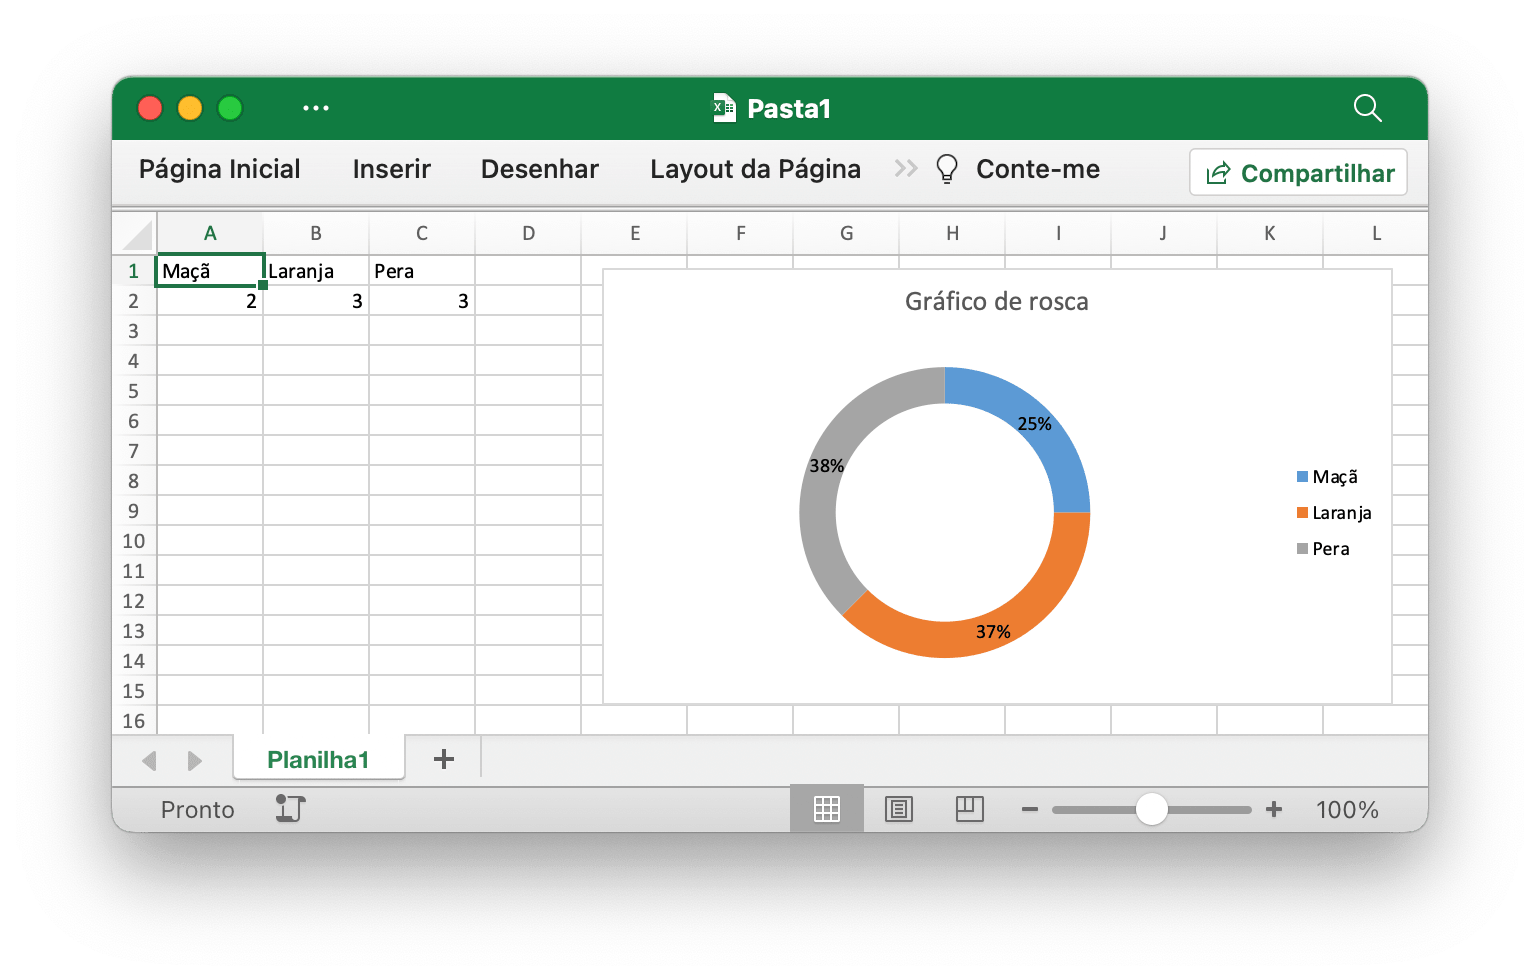Image resolution: width=1540 pixels, height=980 pixels.
Task: Click the Conte-me search field
Action: pyautogui.click(x=1038, y=169)
